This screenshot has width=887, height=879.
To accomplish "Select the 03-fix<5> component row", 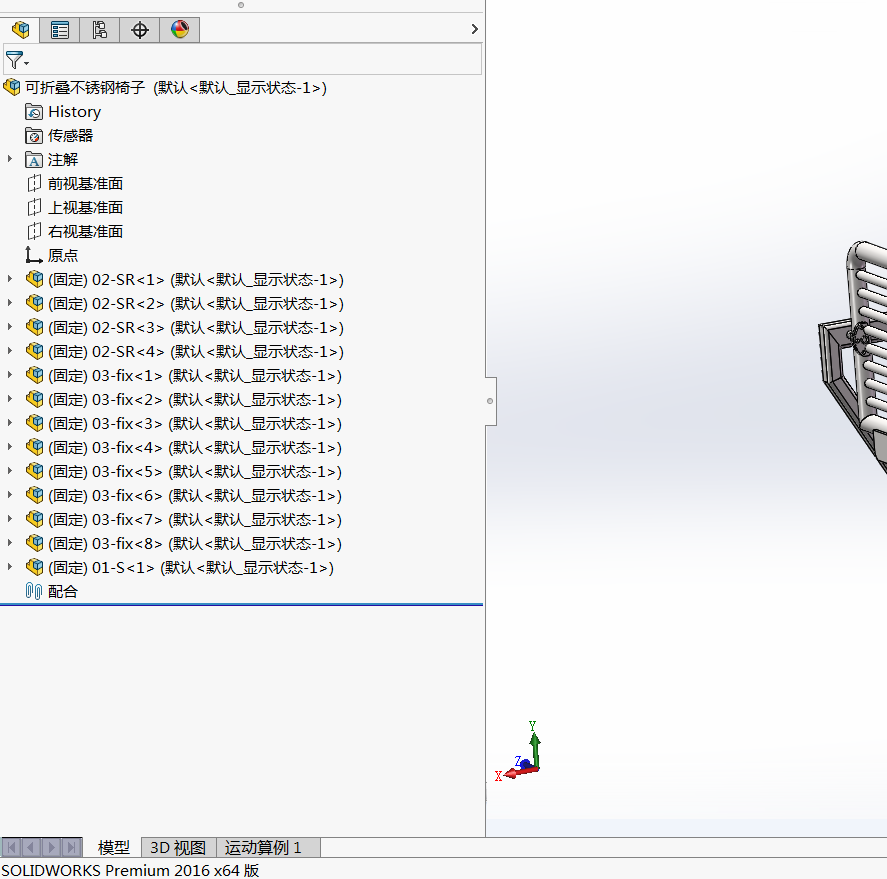I will [x=183, y=472].
